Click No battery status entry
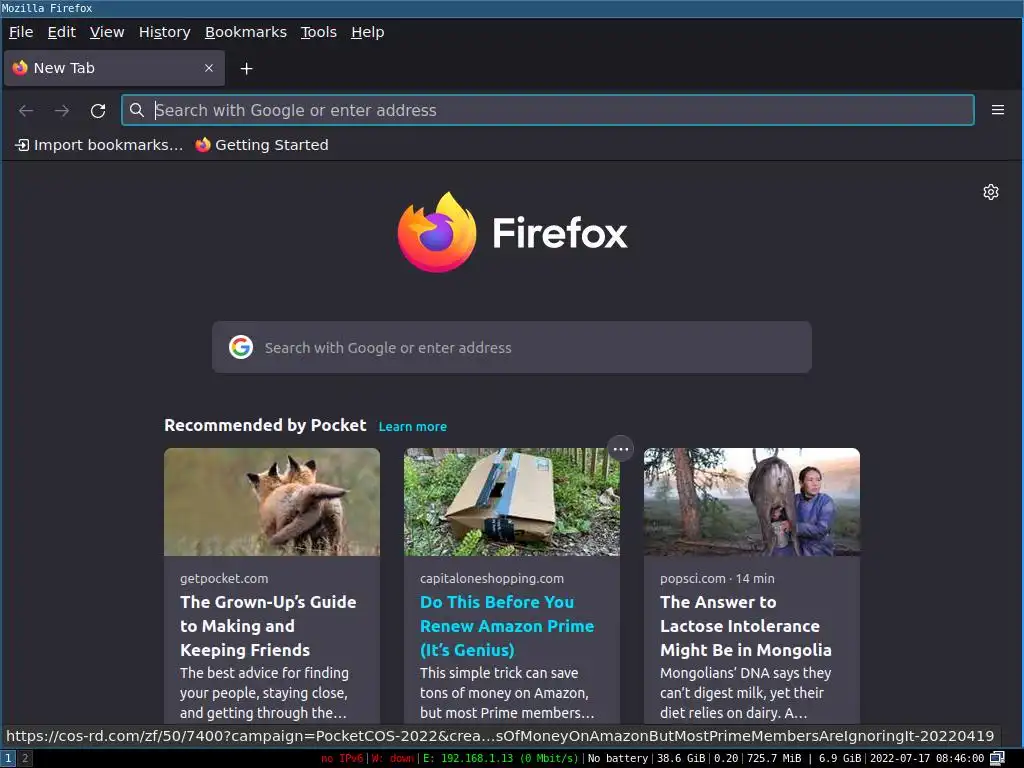 click(x=618, y=758)
